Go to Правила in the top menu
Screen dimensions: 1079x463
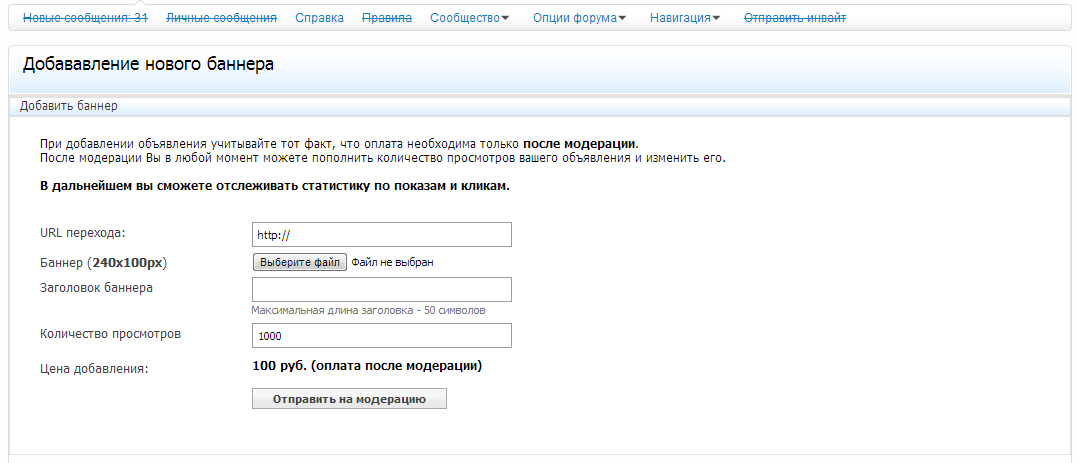[386, 18]
